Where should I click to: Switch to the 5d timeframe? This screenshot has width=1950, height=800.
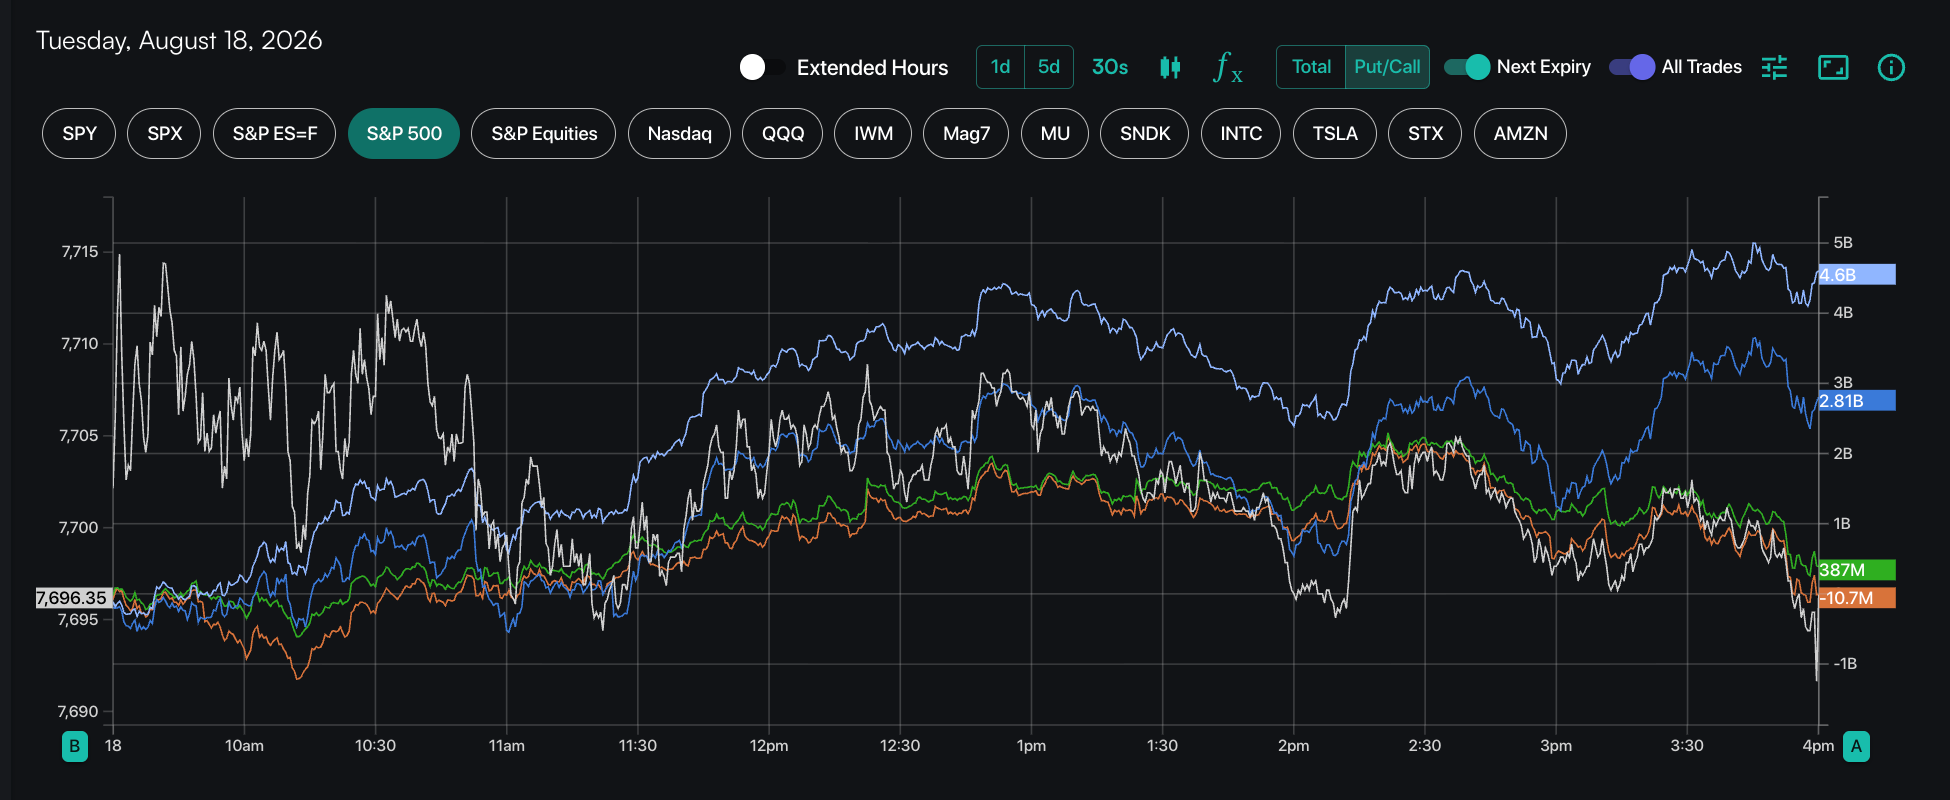pyautogui.click(x=1049, y=67)
